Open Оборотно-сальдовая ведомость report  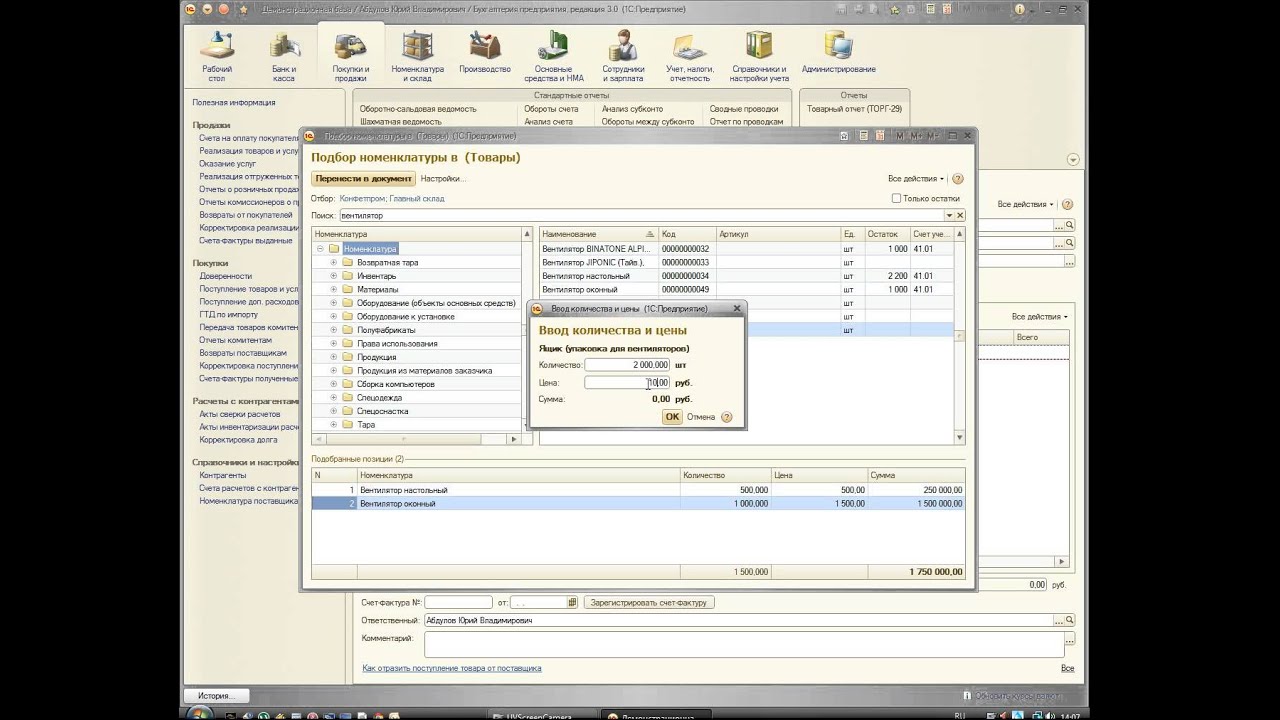(418, 109)
